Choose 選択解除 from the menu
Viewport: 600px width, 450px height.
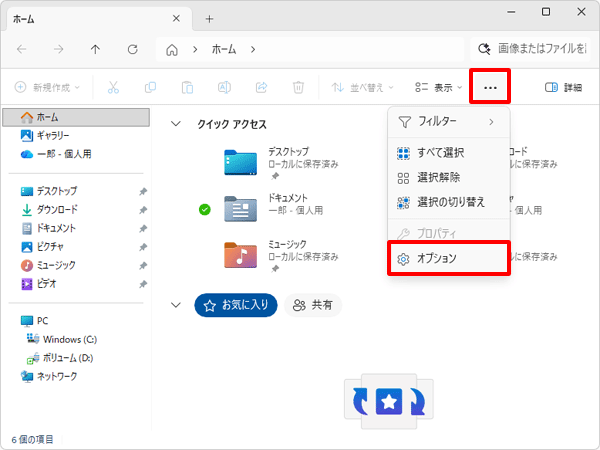(448, 178)
